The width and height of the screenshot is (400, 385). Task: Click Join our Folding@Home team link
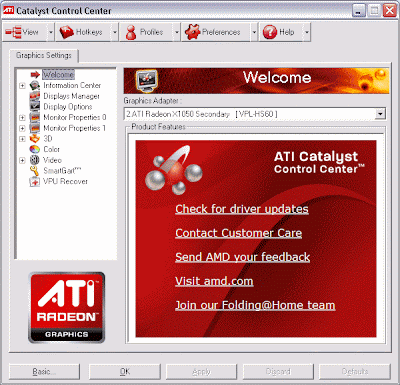click(255, 305)
